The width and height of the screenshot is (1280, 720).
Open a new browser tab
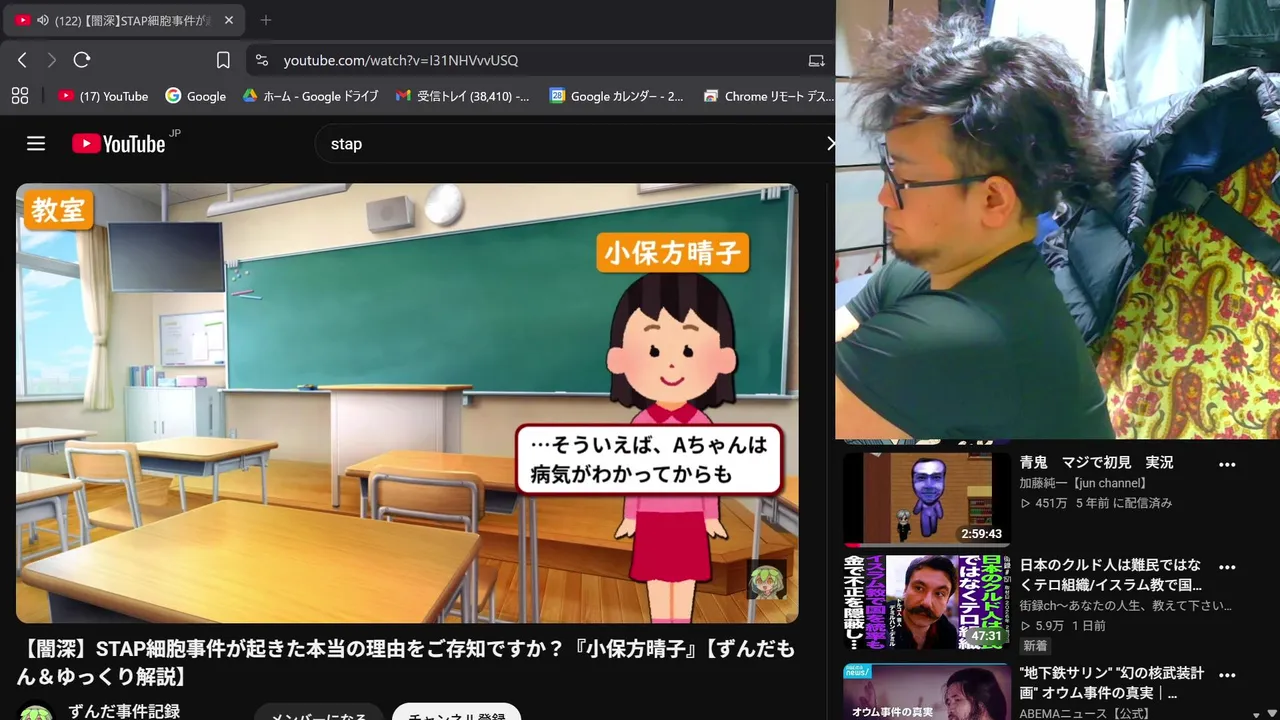[x=265, y=20]
